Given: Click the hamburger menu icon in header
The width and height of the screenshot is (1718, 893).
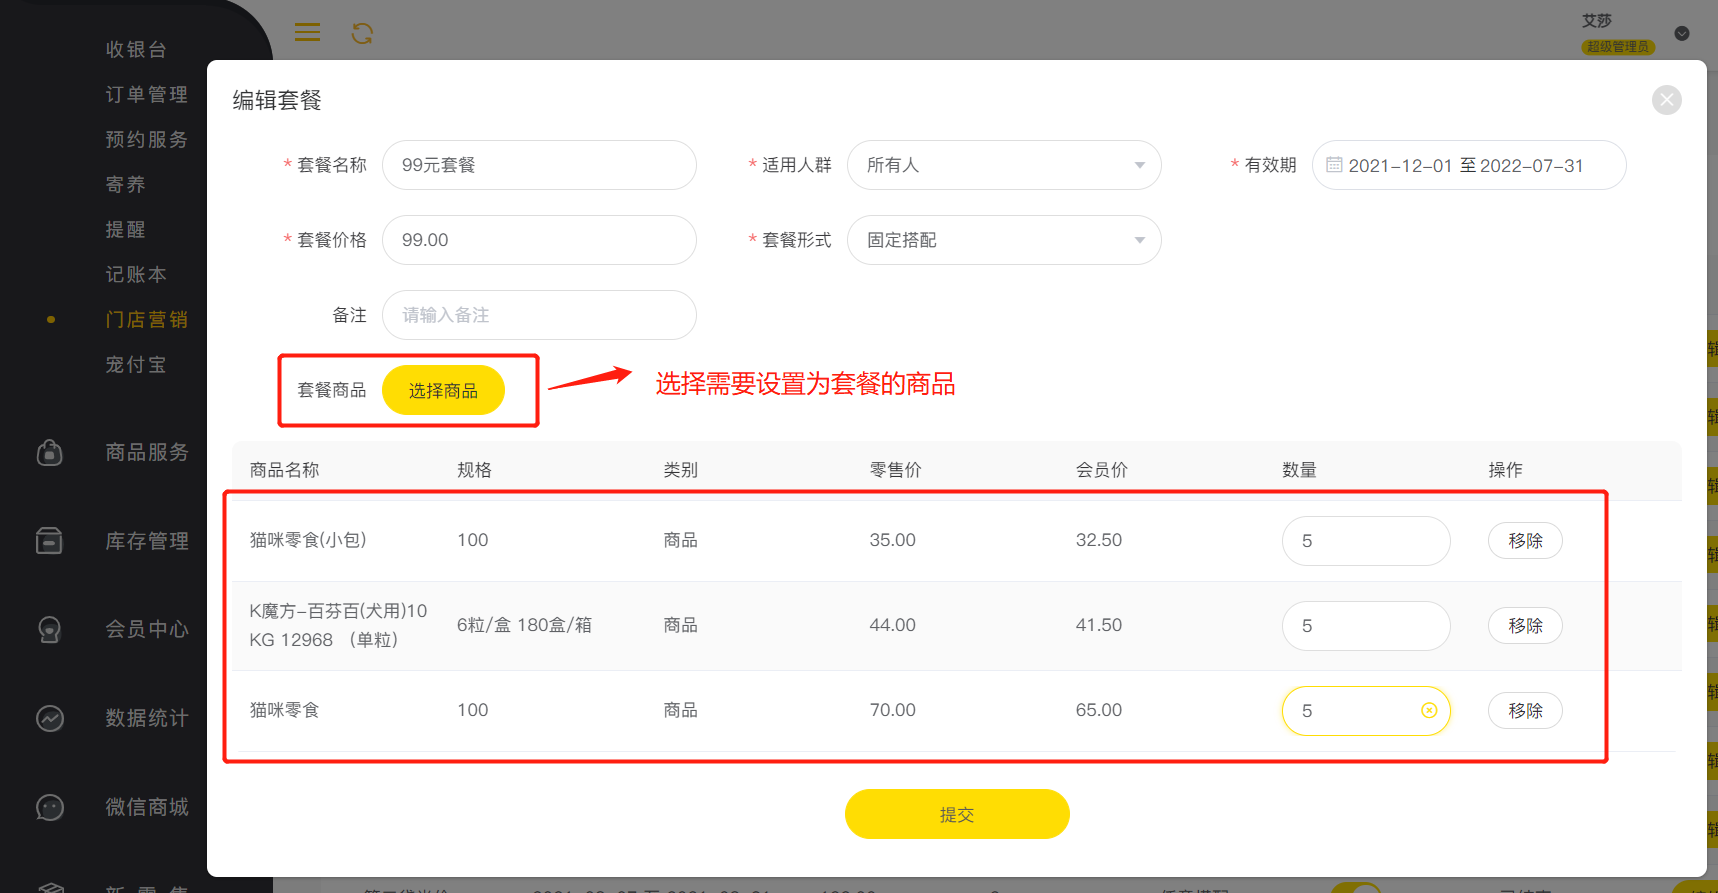Looking at the screenshot, I should pos(307,33).
